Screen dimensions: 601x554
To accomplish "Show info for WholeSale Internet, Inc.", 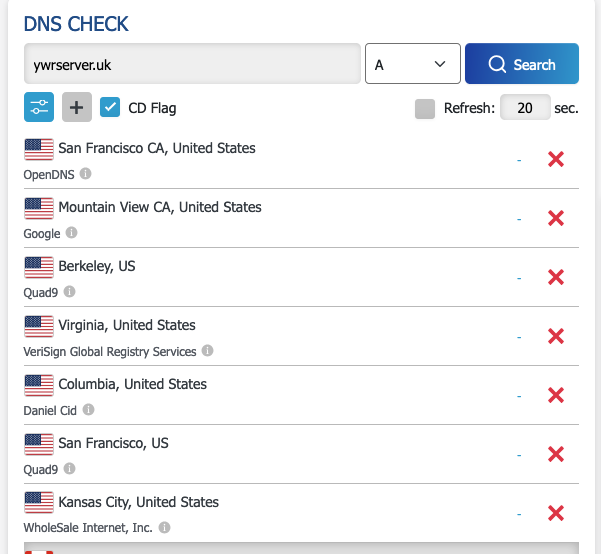I will click(x=164, y=528).
